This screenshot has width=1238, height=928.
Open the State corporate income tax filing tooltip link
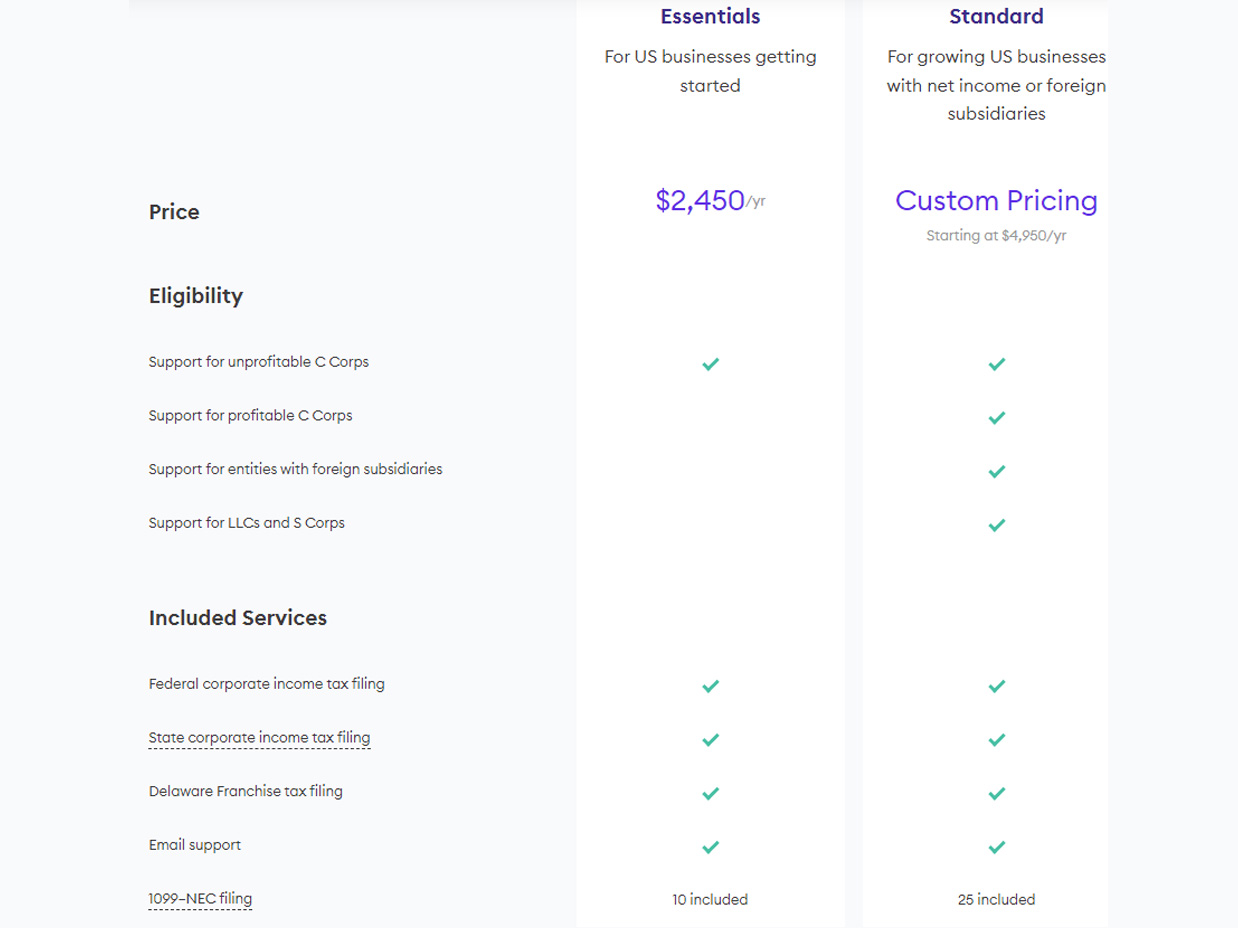pos(259,738)
